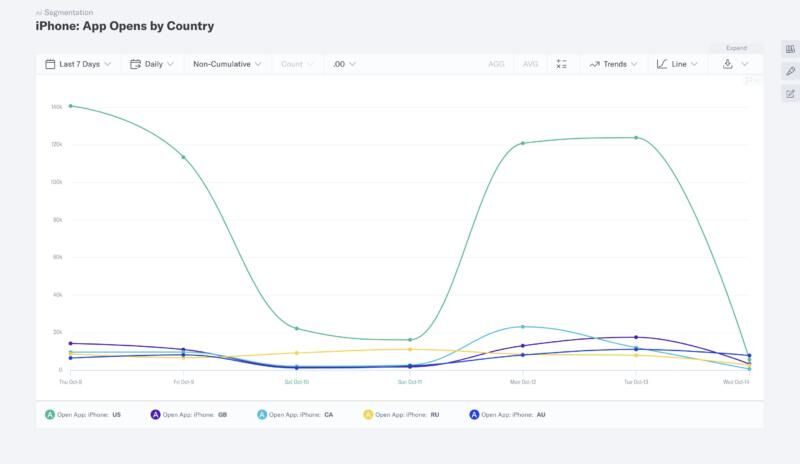Image resolution: width=800 pixels, height=464 pixels.
Task: Click the pencil edit icon in the sidebar
Action: click(x=790, y=71)
